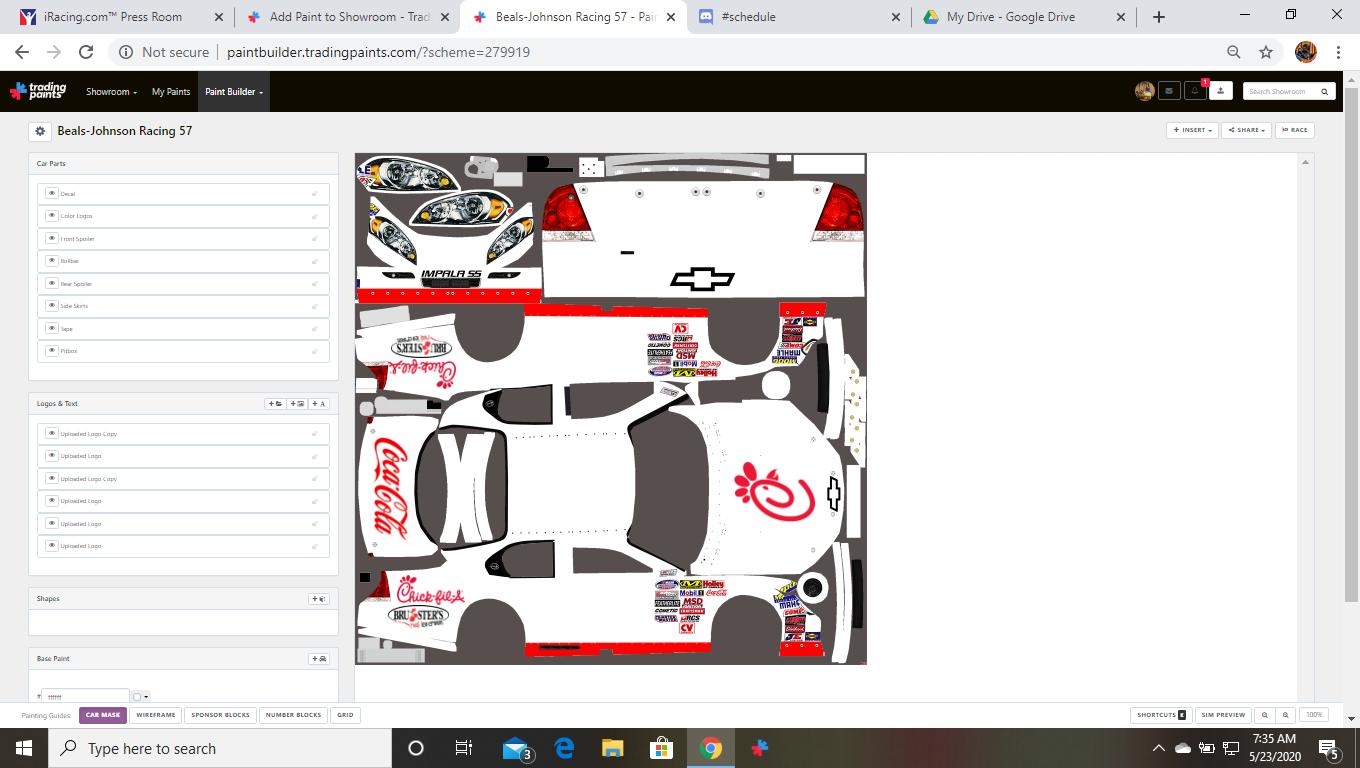The image size is (1360, 768).
Task: Enable the Wireframe painting guide
Action: pos(155,715)
